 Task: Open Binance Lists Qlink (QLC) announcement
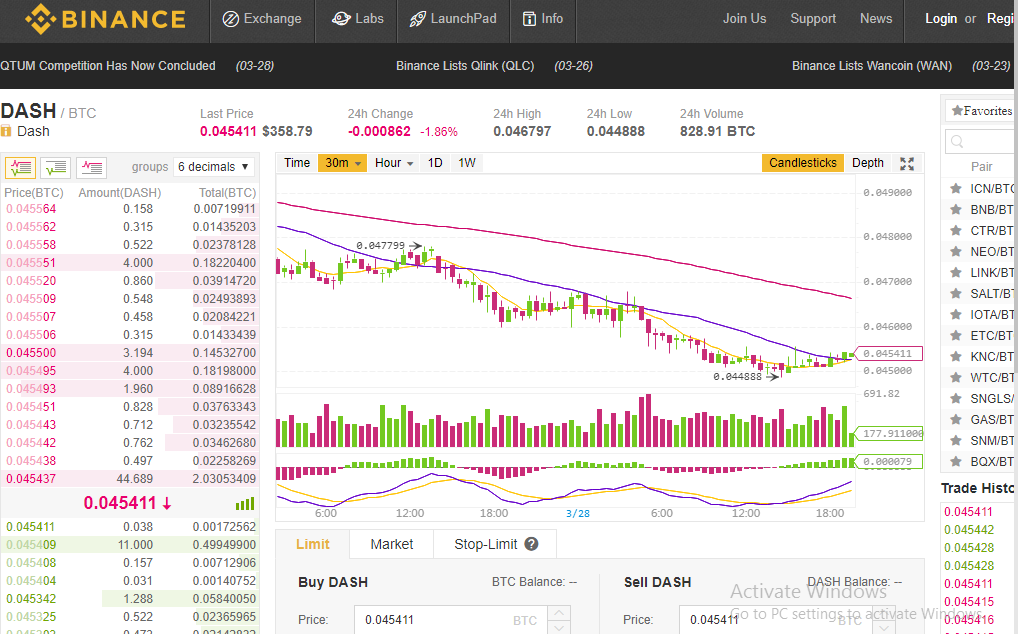465,66
